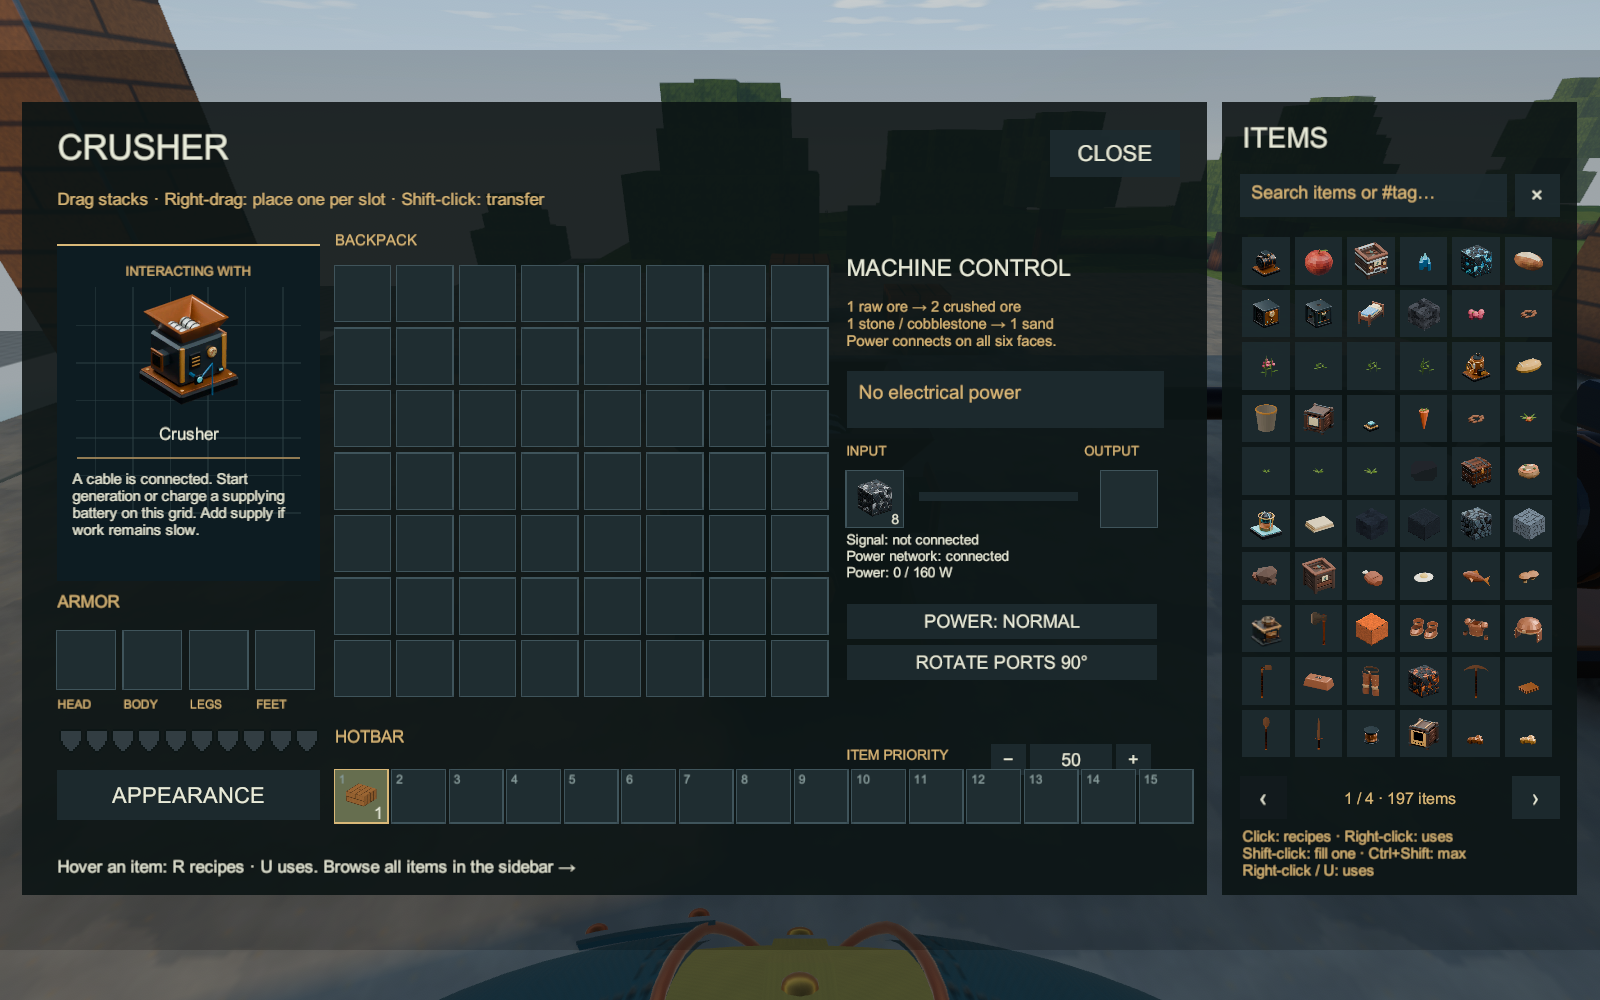Screen dimensions: 1600x1000
Task: Click the crushing progress bar
Action: pyautogui.click(x=998, y=496)
